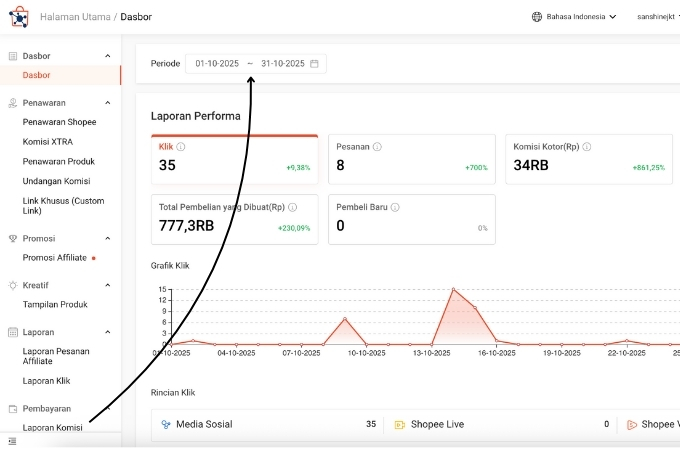Select the Pesanan metric card

pos(411,159)
